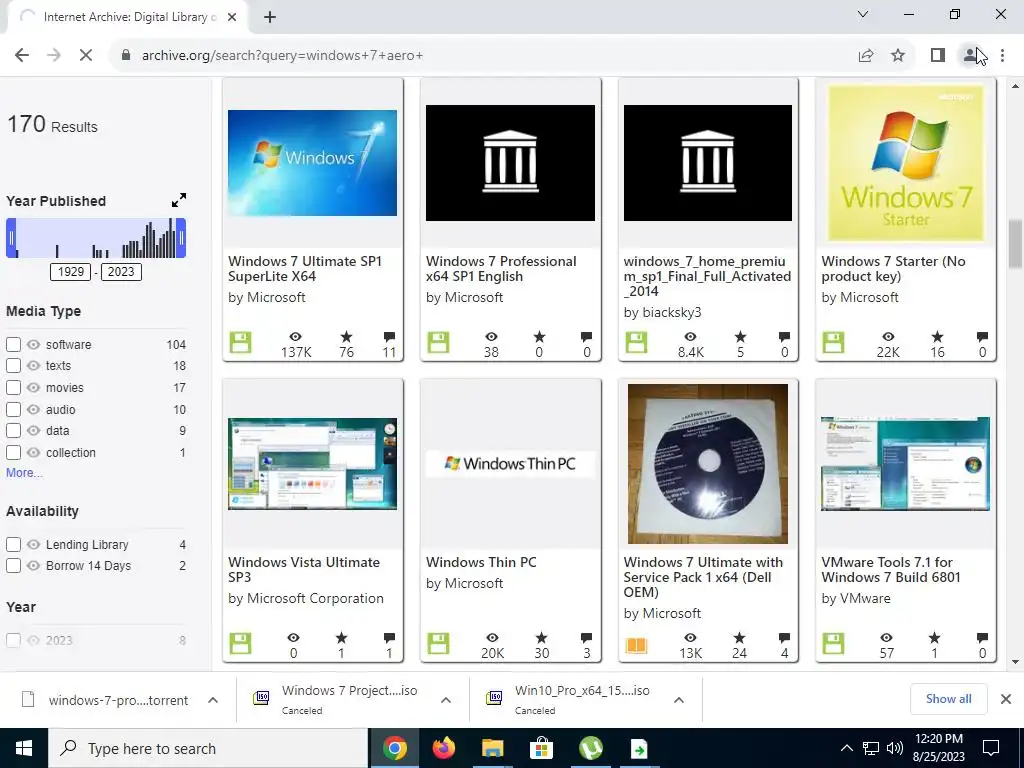
Task: Check the software media type filter
Action: [13, 344]
